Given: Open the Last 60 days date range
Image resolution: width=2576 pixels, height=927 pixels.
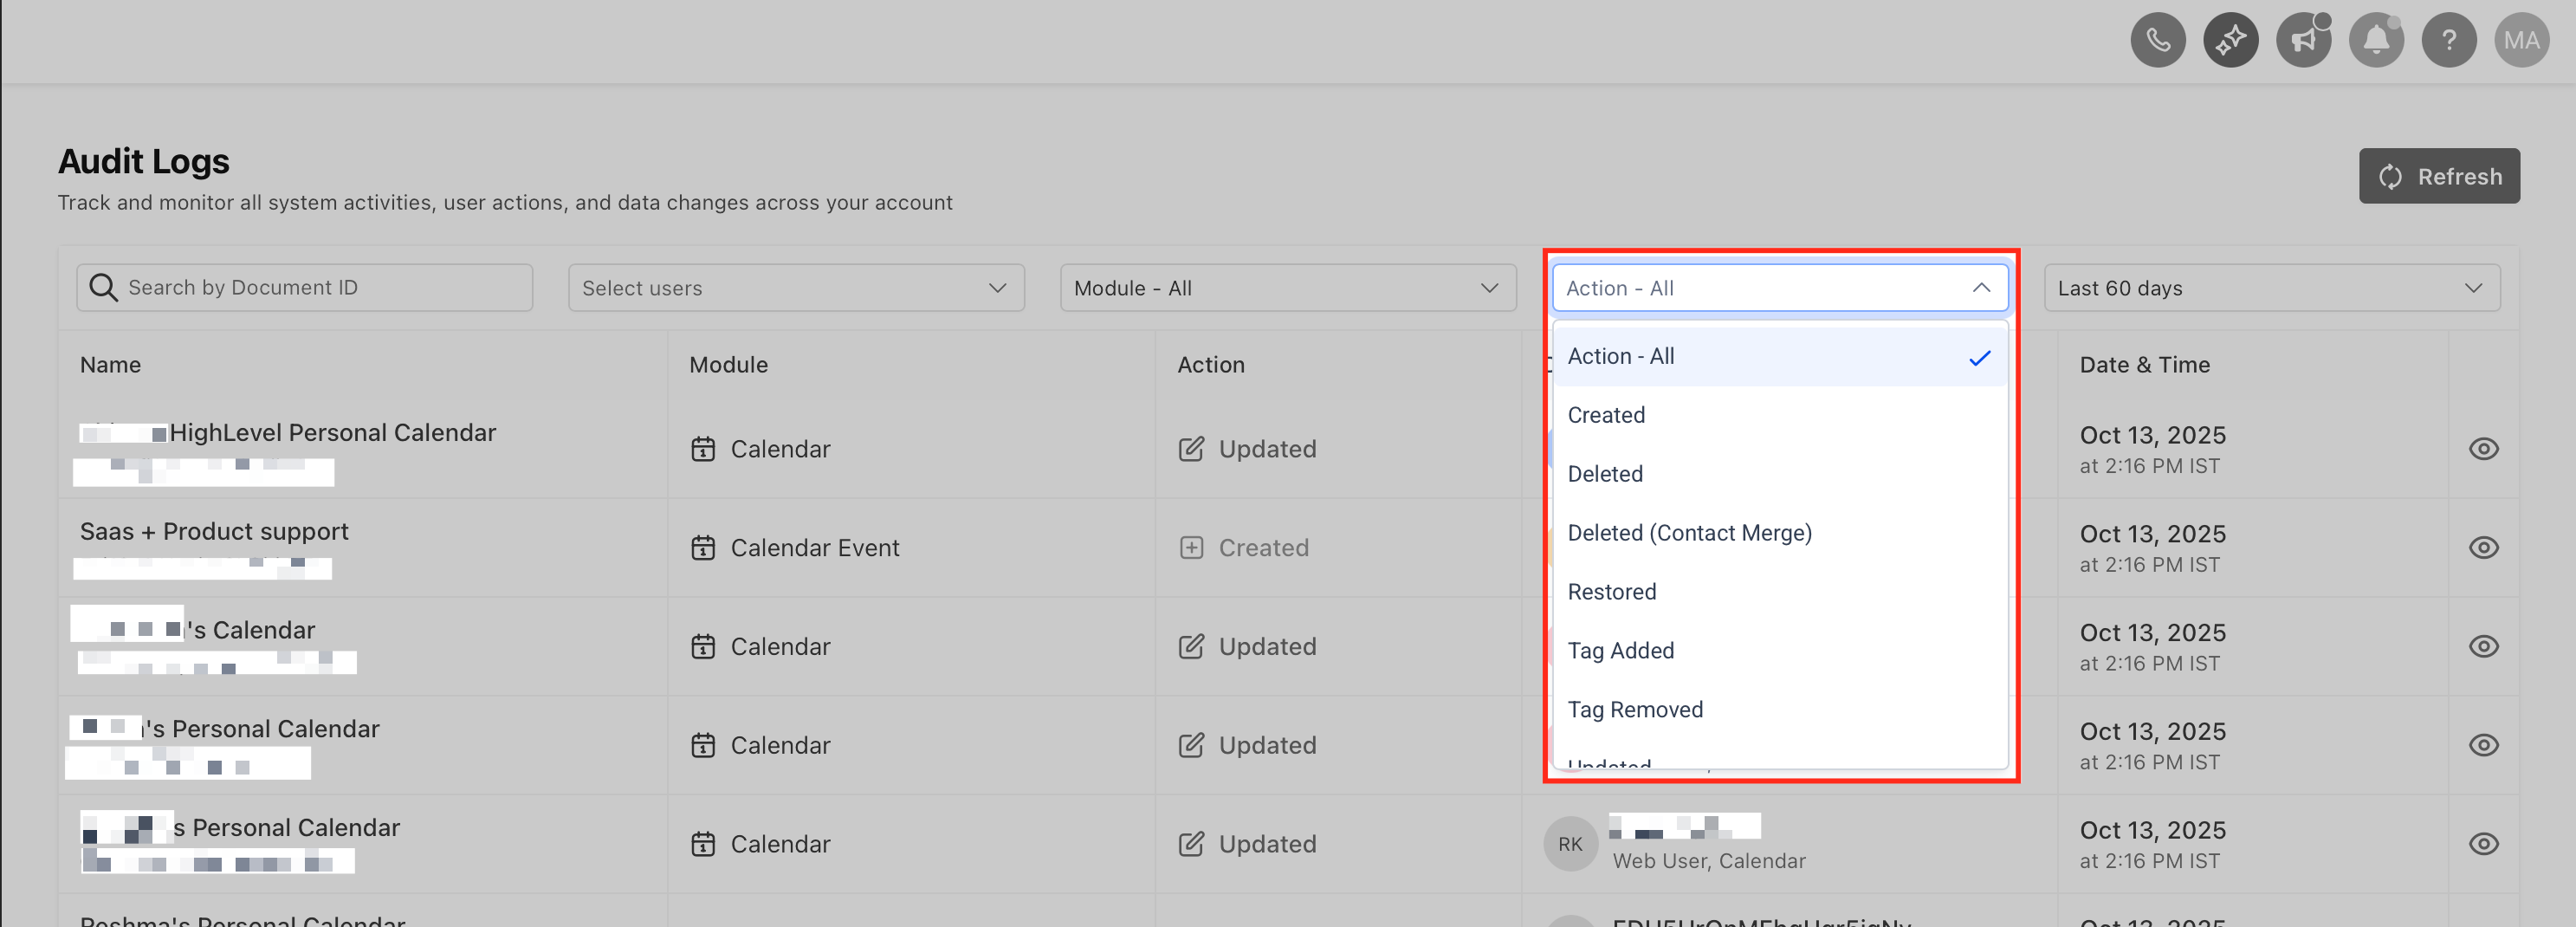Looking at the screenshot, I should 2272,288.
